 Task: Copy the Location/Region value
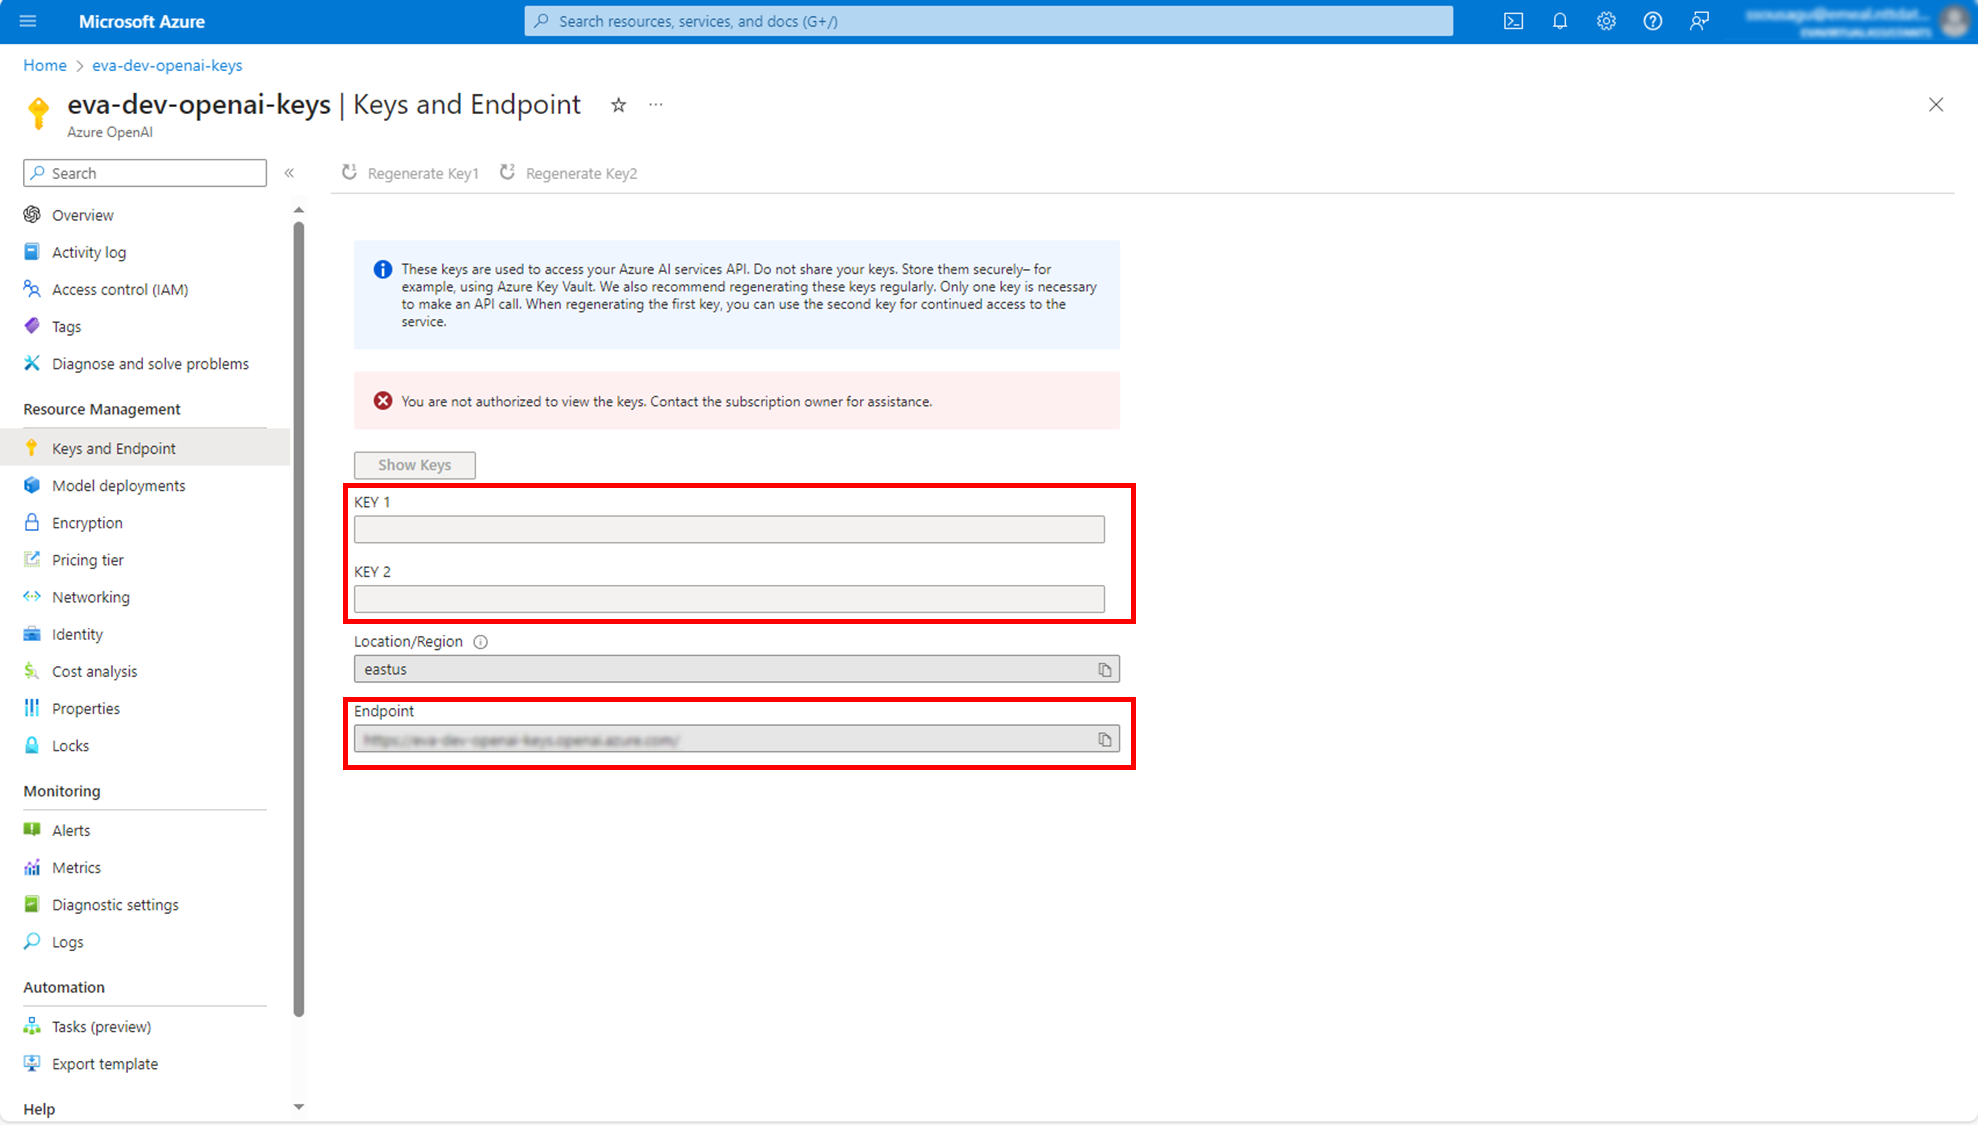point(1105,670)
